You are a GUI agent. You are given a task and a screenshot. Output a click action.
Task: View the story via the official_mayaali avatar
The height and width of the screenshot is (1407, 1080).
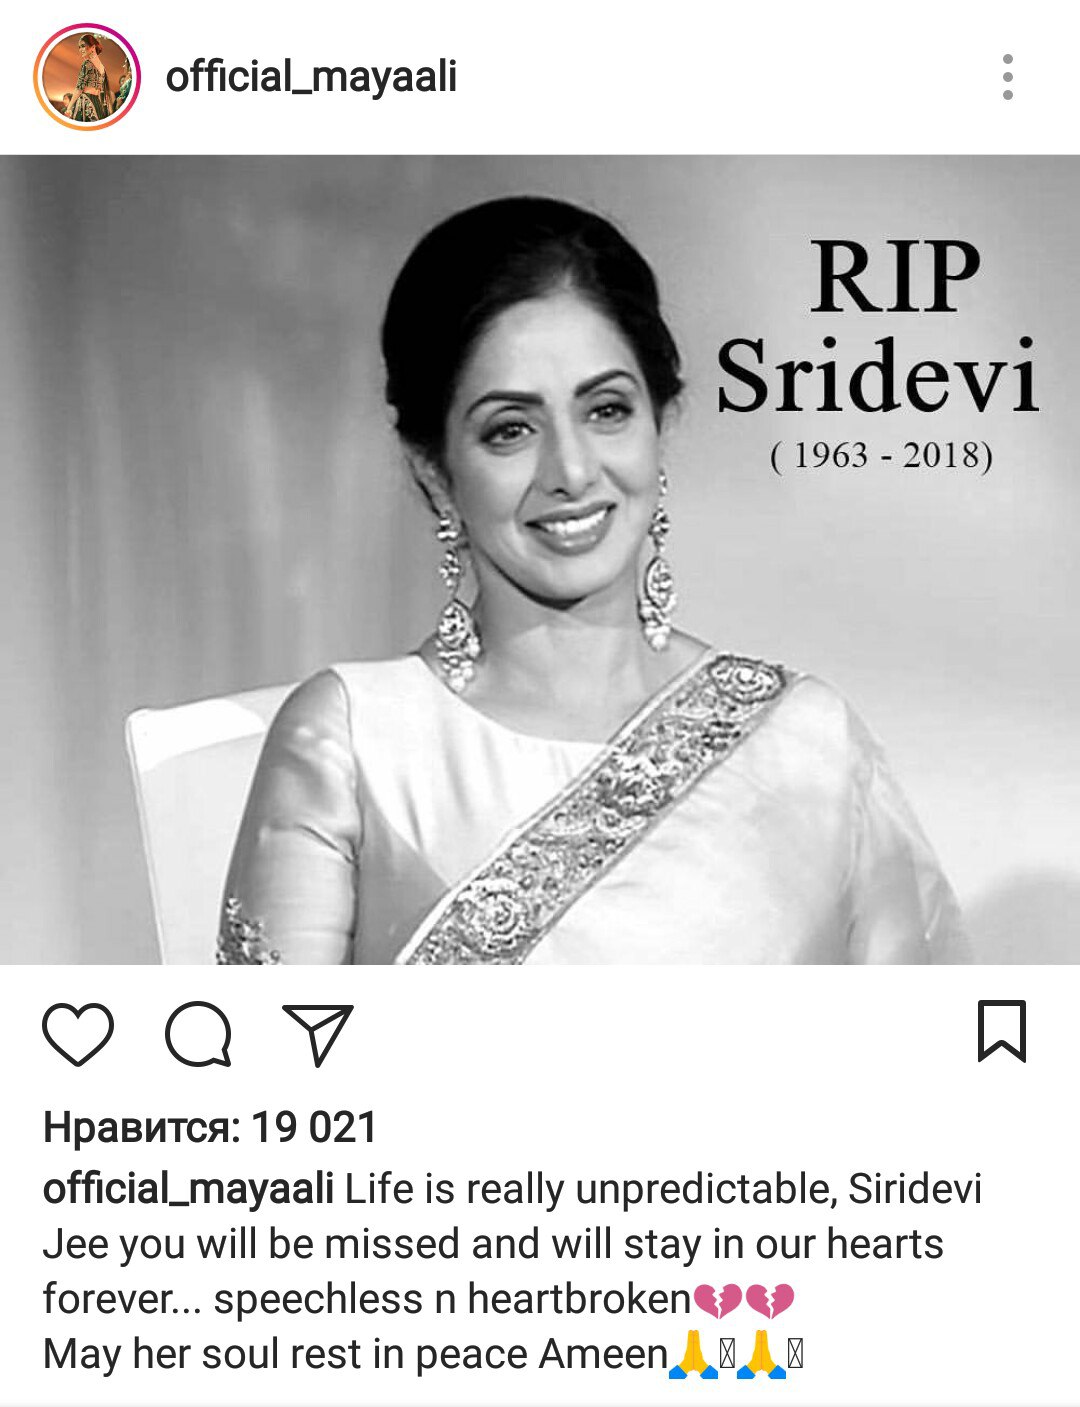(86, 77)
